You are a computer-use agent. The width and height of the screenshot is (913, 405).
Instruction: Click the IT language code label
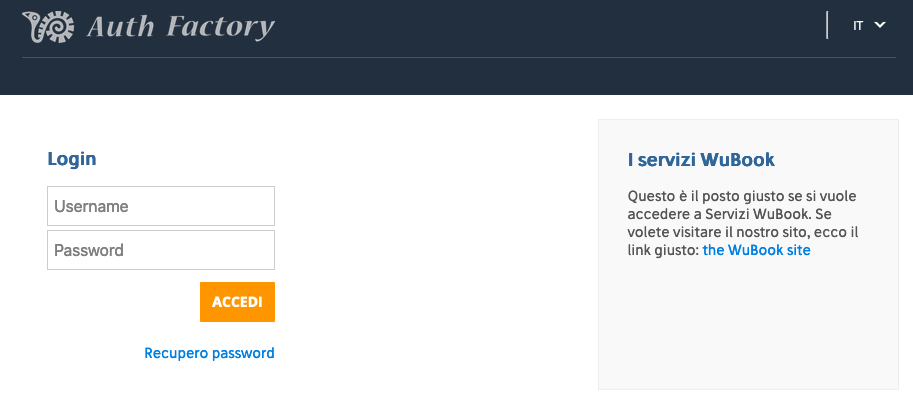tap(858, 26)
